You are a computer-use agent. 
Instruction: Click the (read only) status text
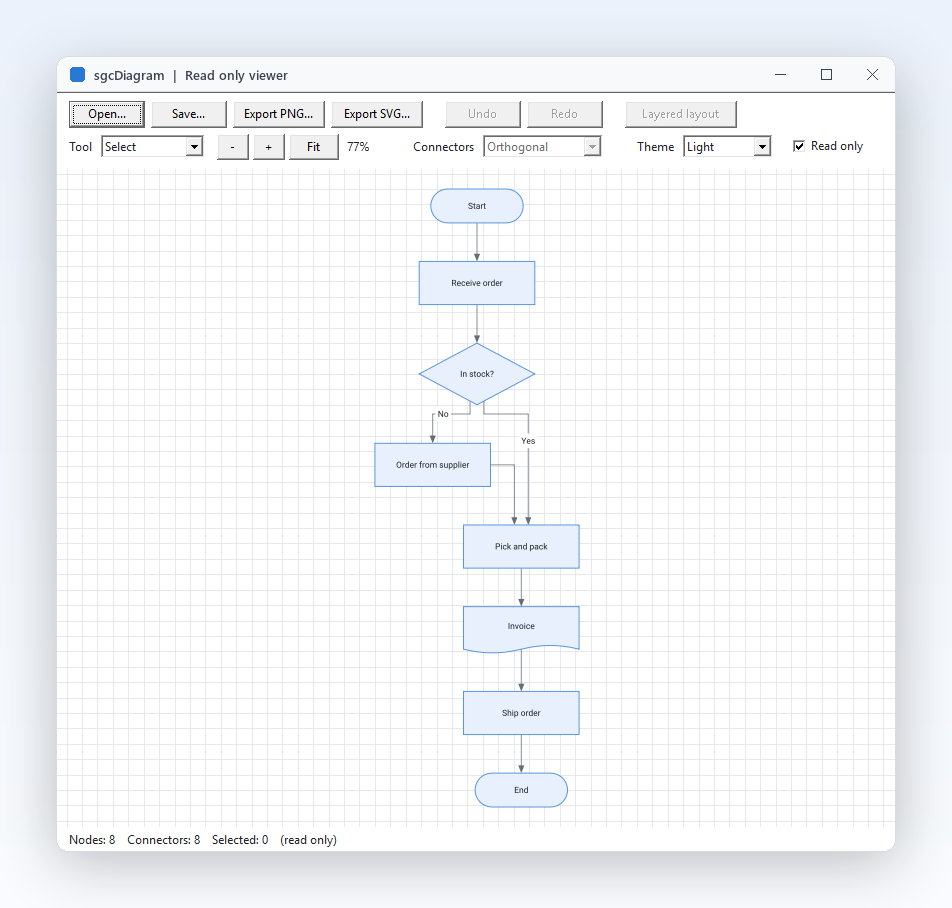pyautogui.click(x=308, y=840)
